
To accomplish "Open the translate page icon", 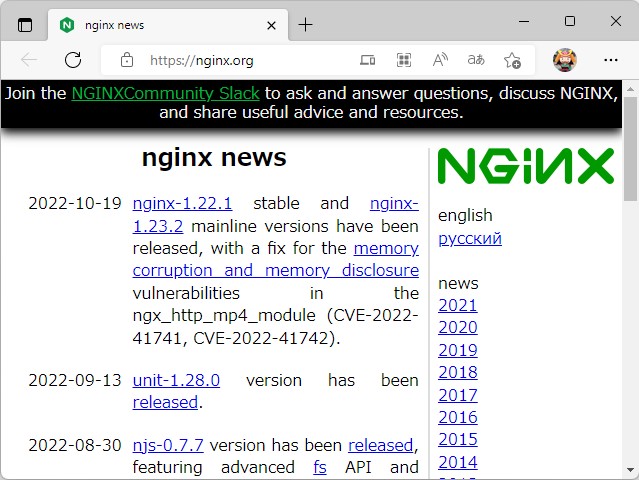I will point(476,60).
